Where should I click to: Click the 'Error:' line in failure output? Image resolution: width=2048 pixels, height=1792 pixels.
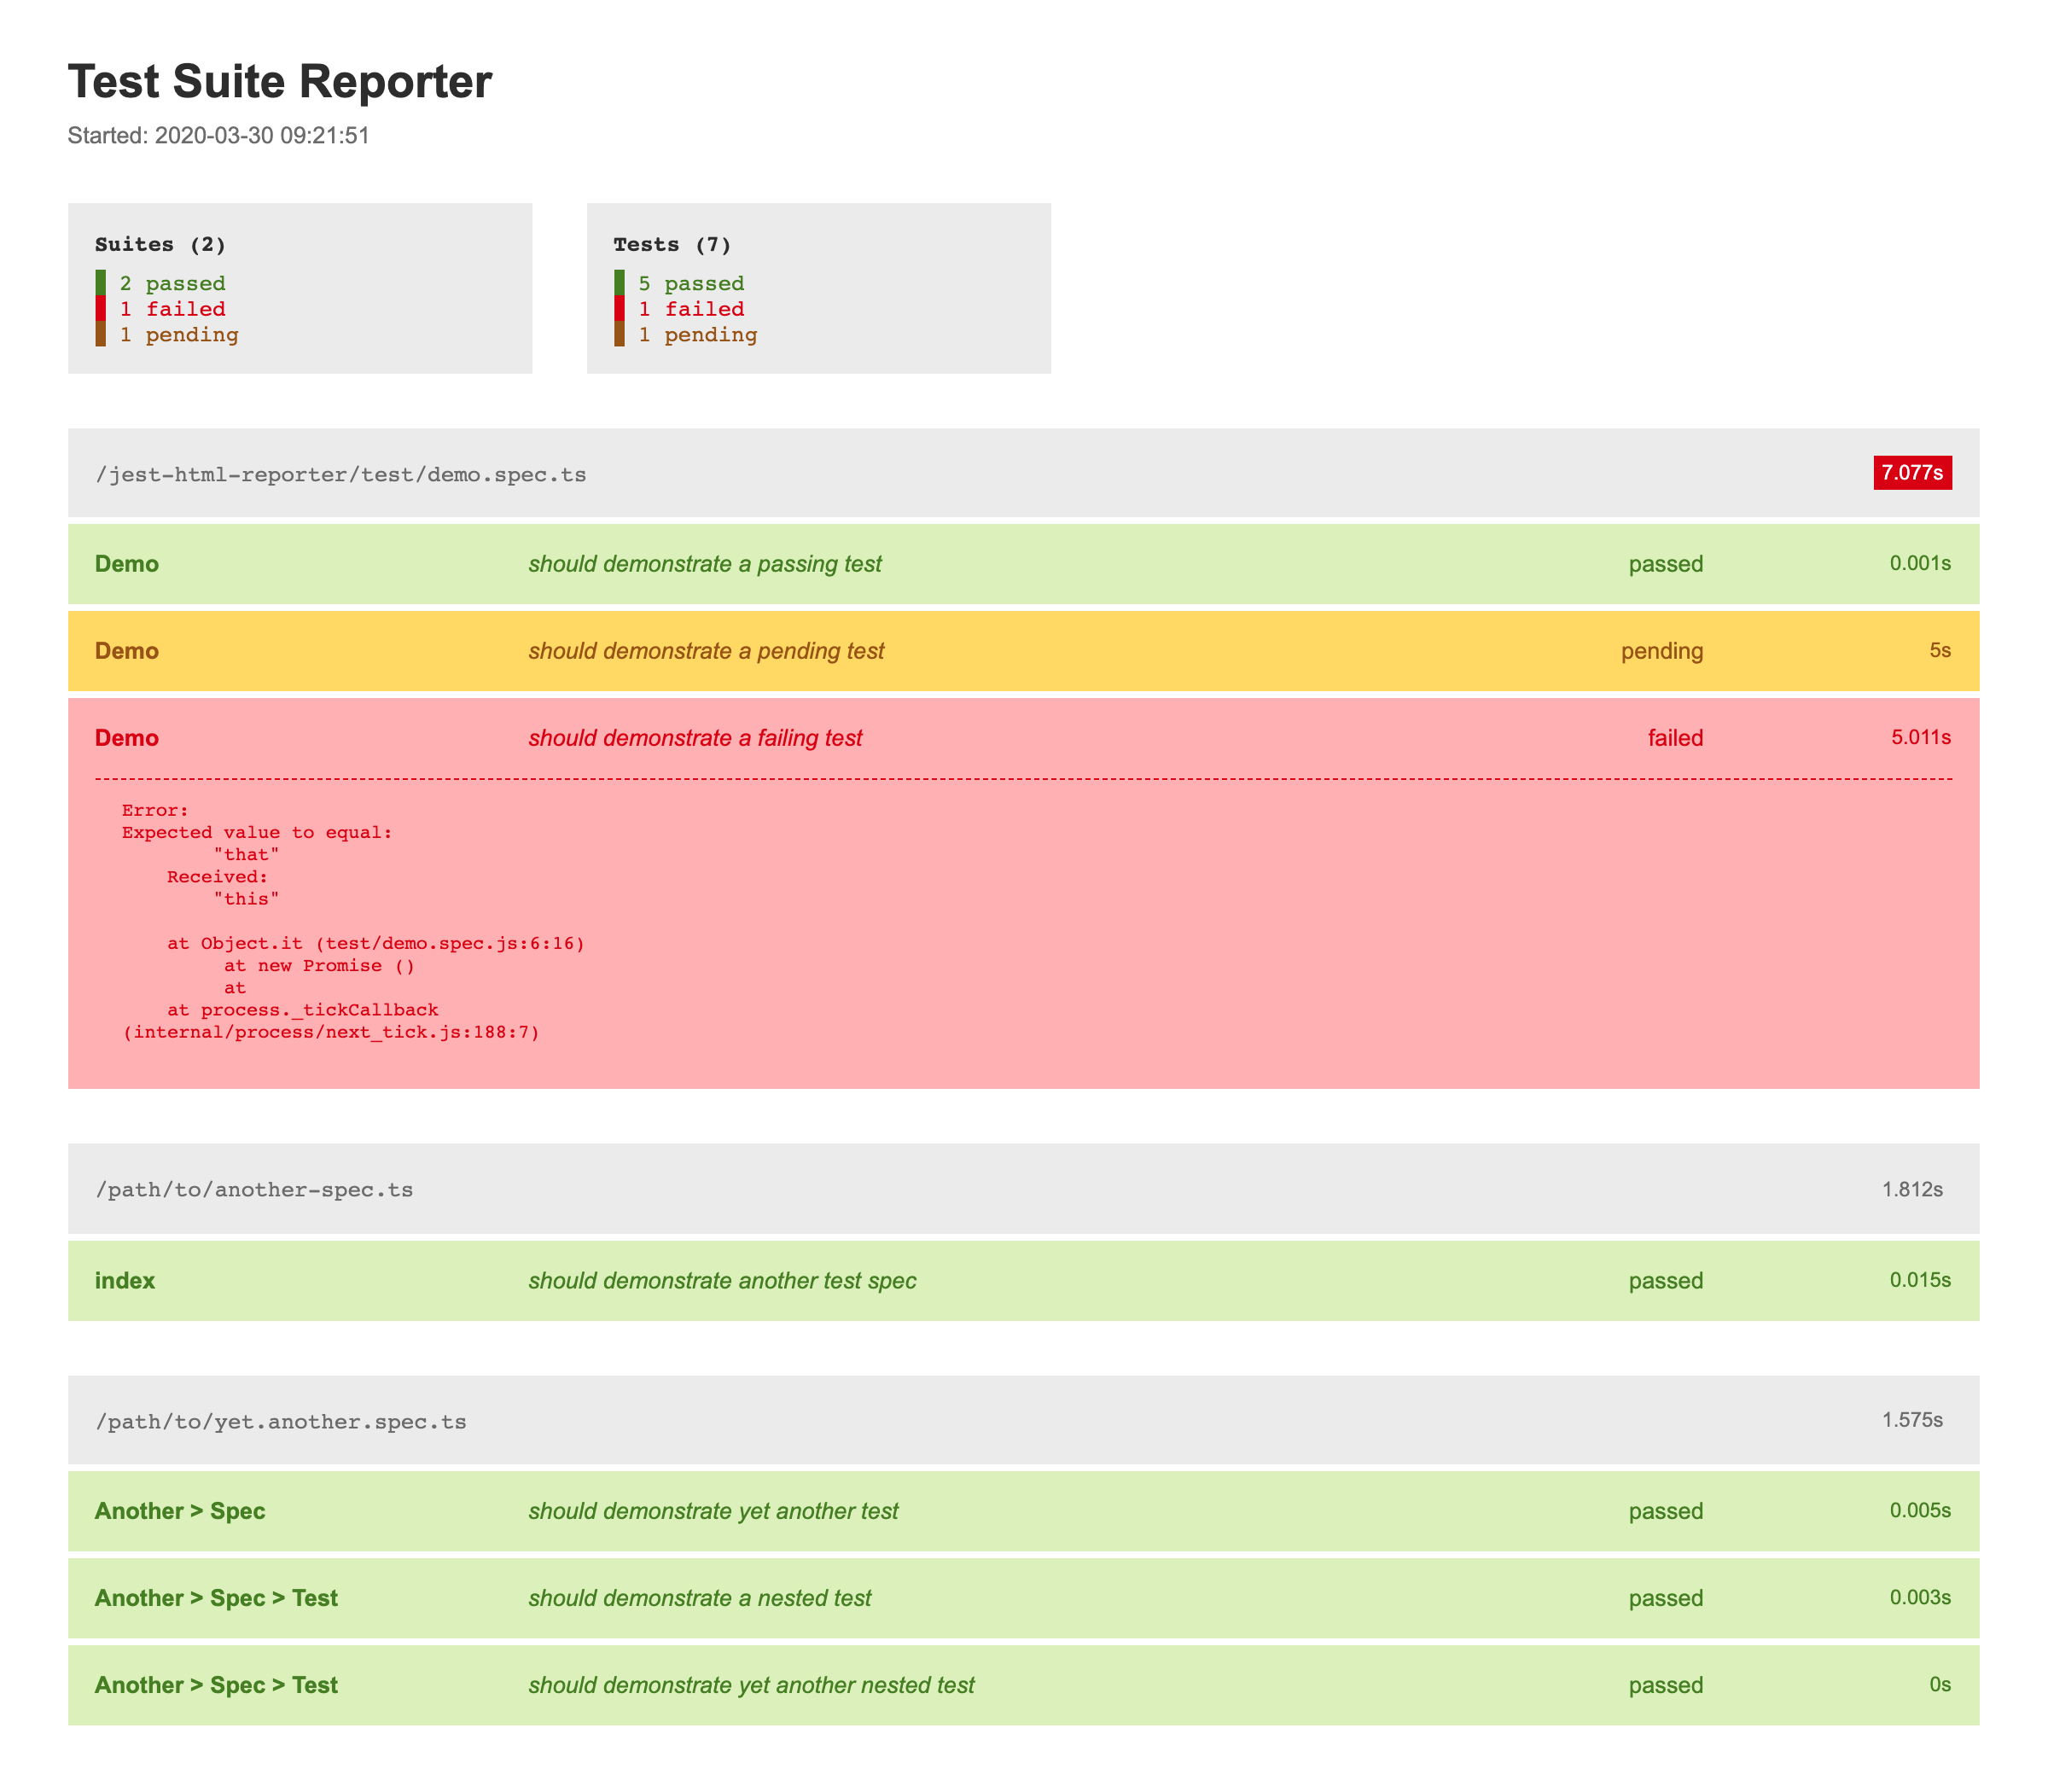[x=155, y=810]
